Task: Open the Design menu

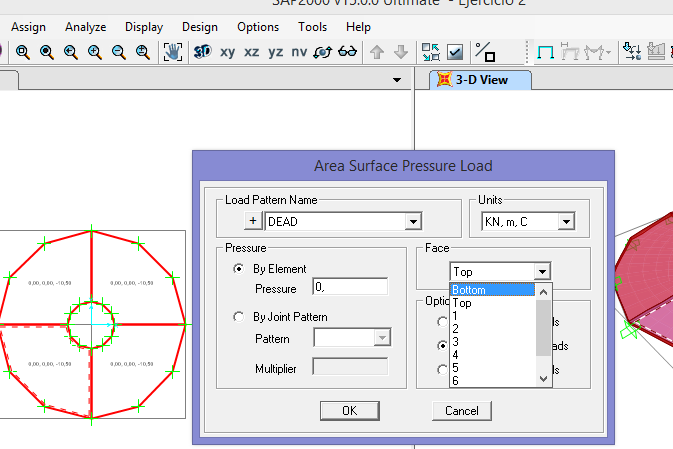Action: pos(199,27)
